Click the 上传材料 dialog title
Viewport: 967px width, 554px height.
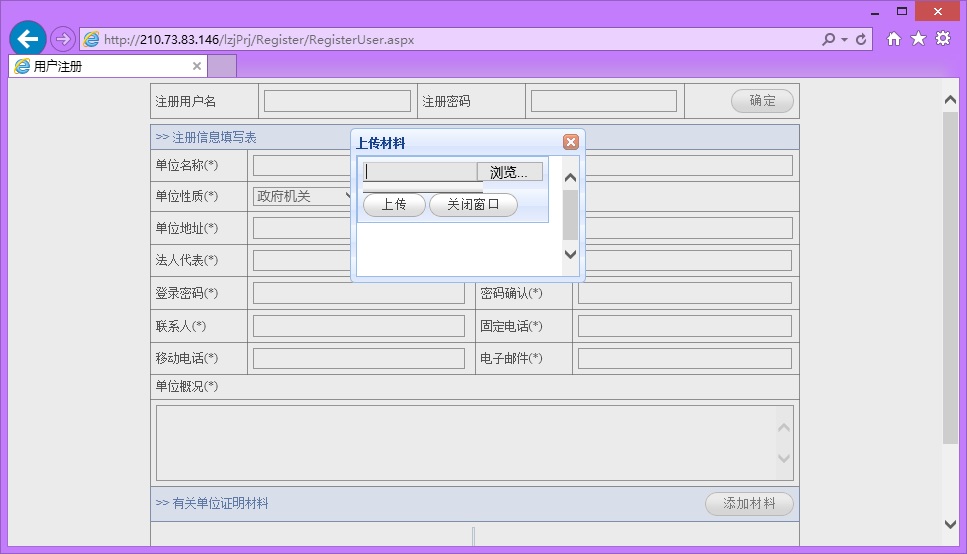pyautogui.click(x=381, y=143)
